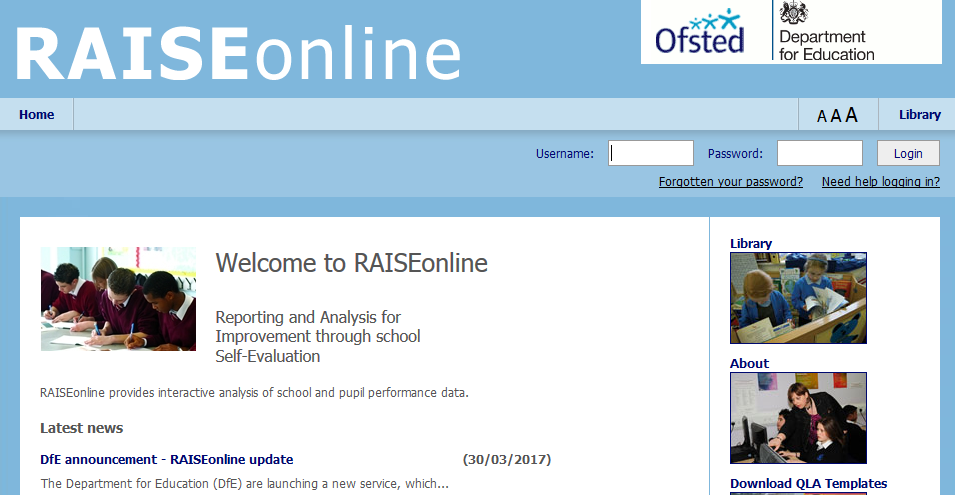This screenshot has width=955, height=495.
Task: Open the Forgotten your password link
Action: (731, 181)
